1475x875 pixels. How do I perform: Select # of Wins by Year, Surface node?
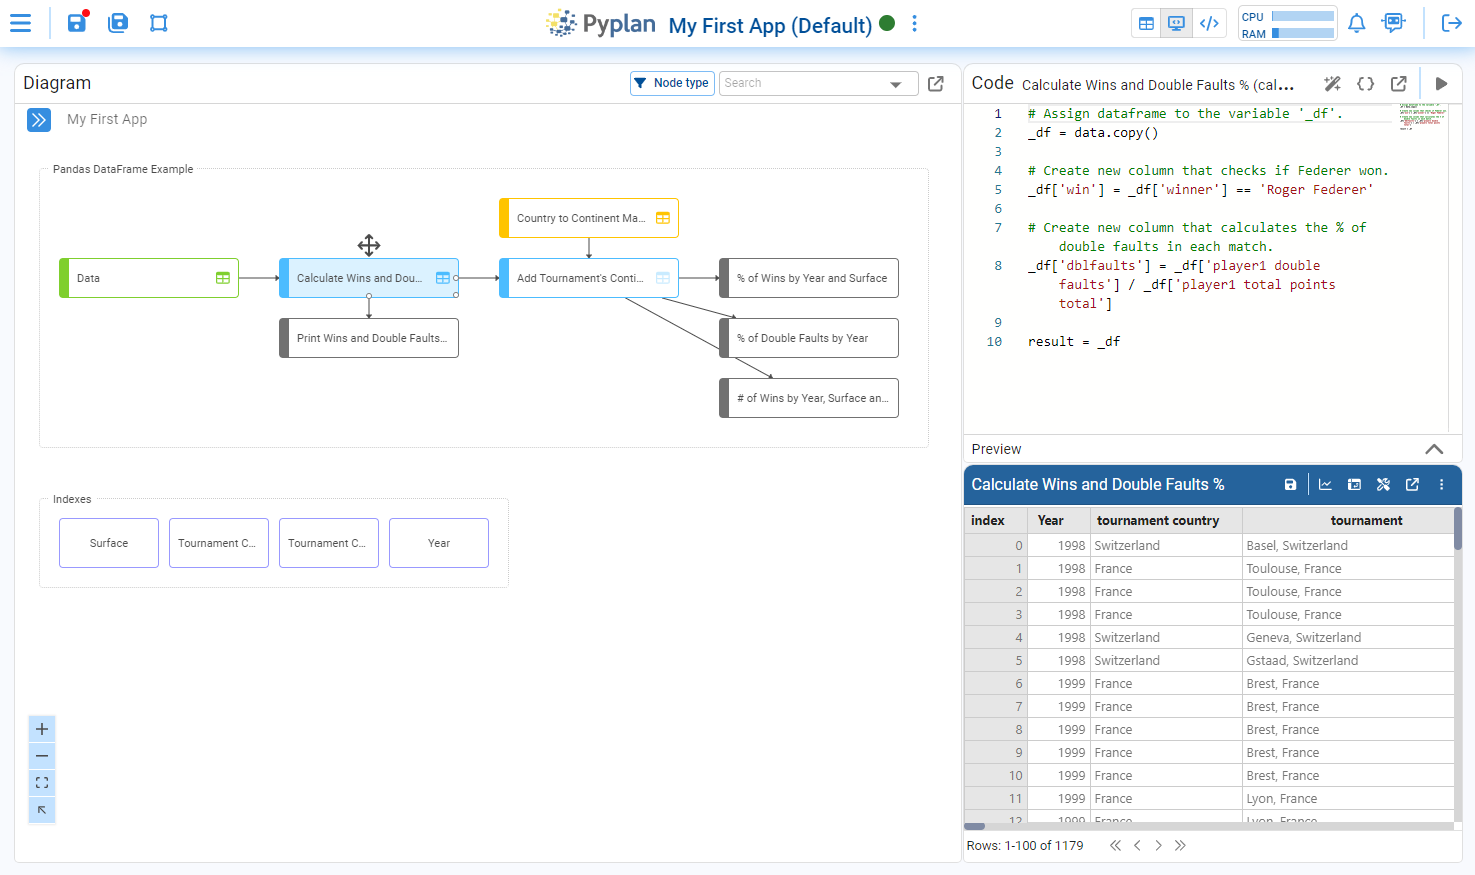[809, 398]
